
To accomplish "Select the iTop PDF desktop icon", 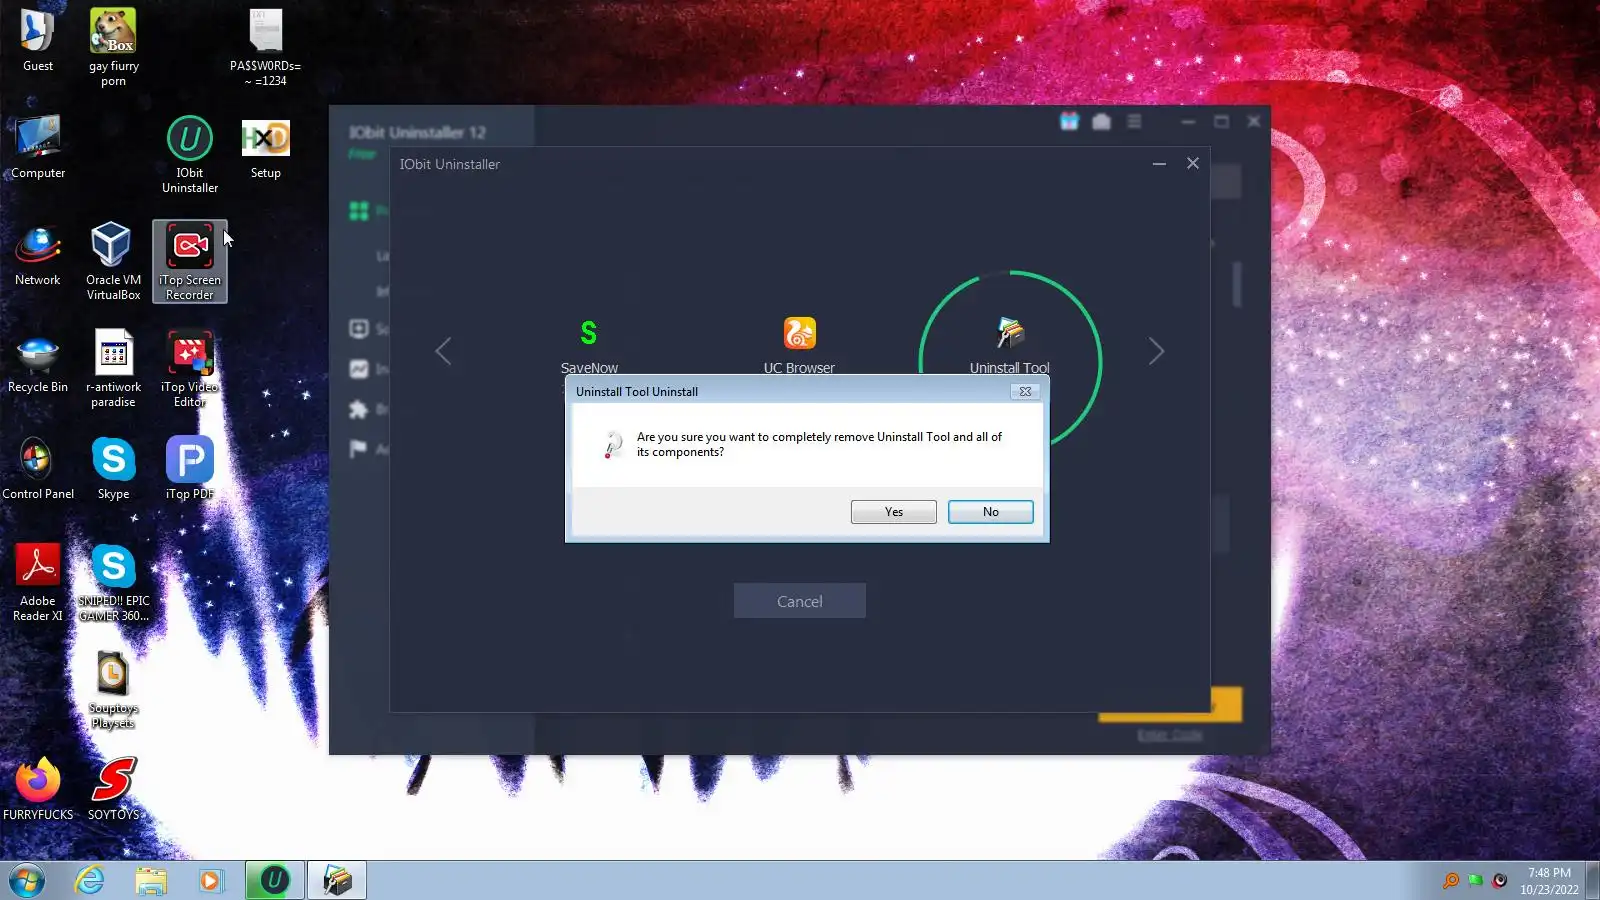I will tap(190, 468).
